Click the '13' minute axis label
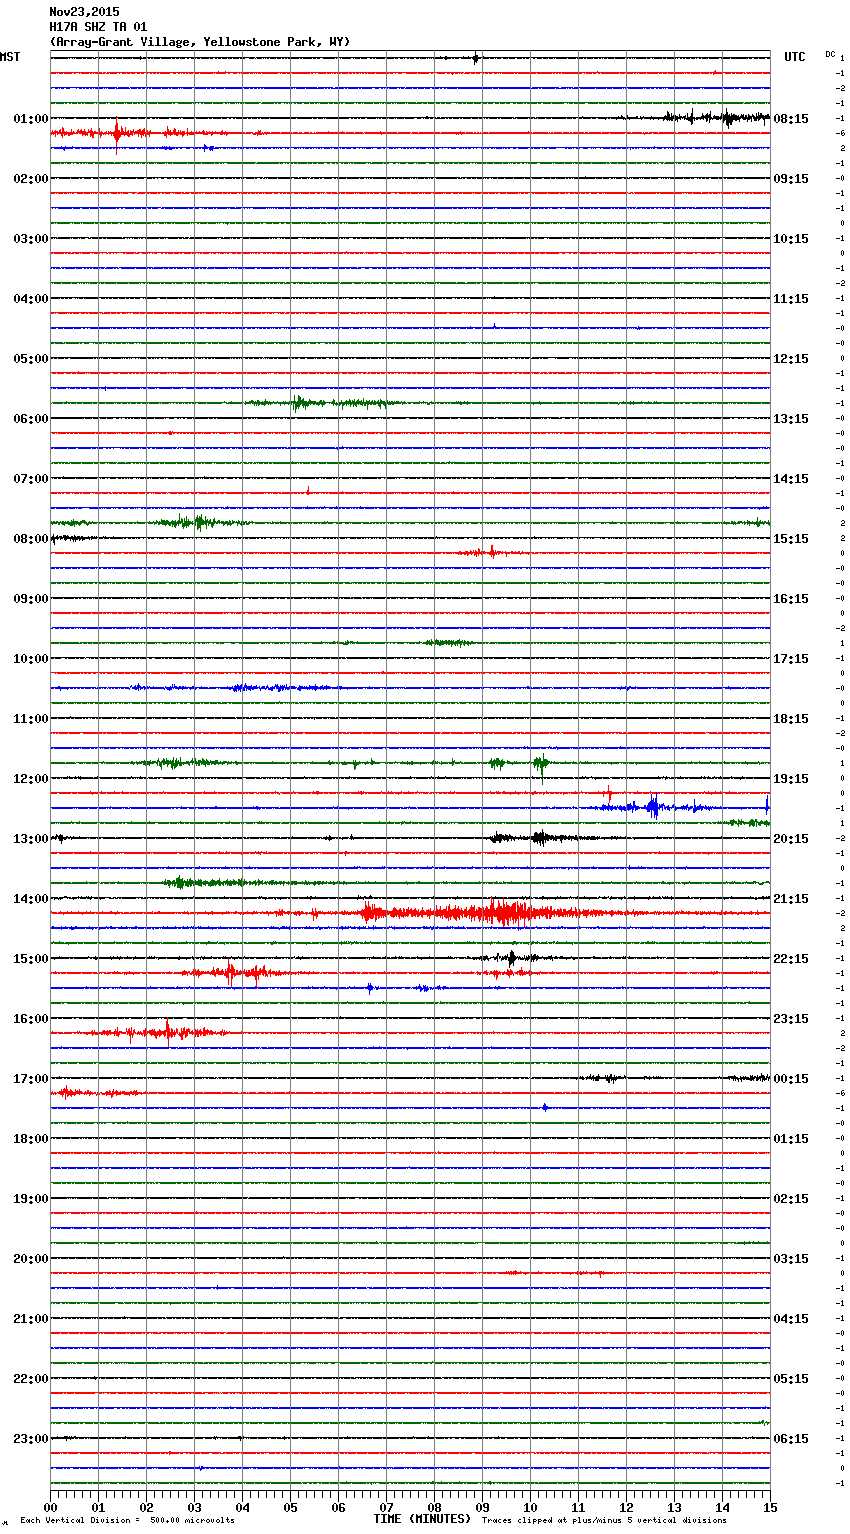850x1534 pixels. pos(674,1506)
